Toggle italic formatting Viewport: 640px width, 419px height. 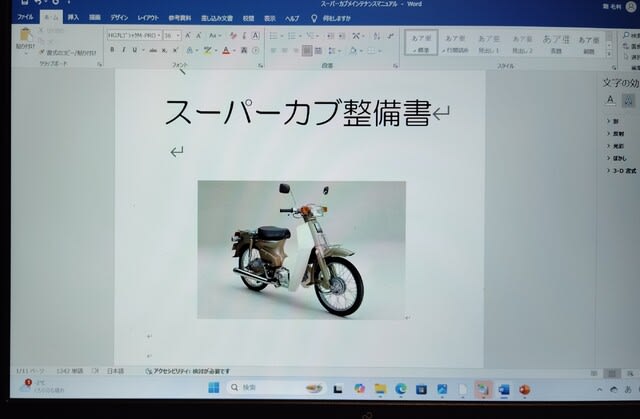pyautogui.click(x=123, y=50)
